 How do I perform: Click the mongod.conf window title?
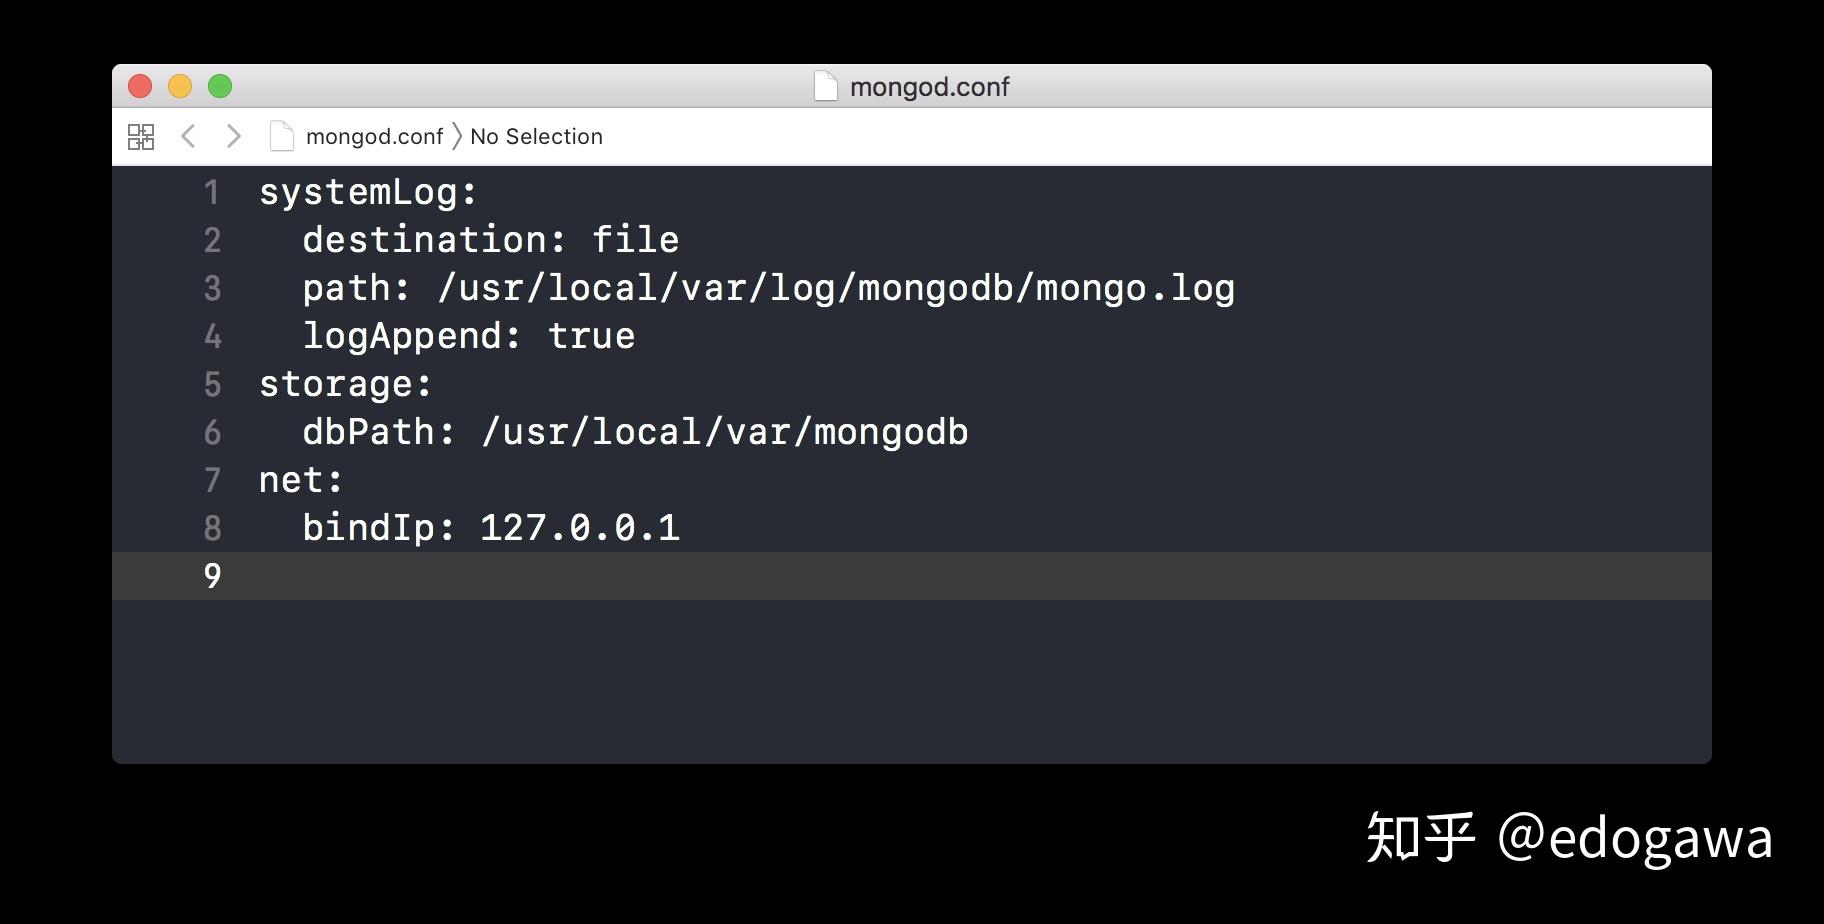[x=929, y=87]
